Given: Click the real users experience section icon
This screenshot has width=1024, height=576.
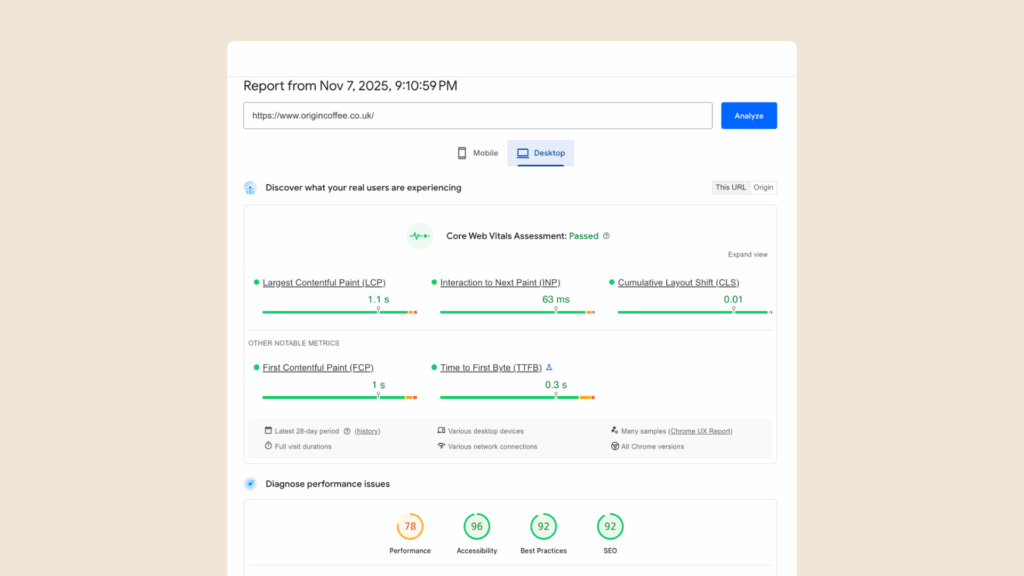Looking at the screenshot, I should pos(250,188).
